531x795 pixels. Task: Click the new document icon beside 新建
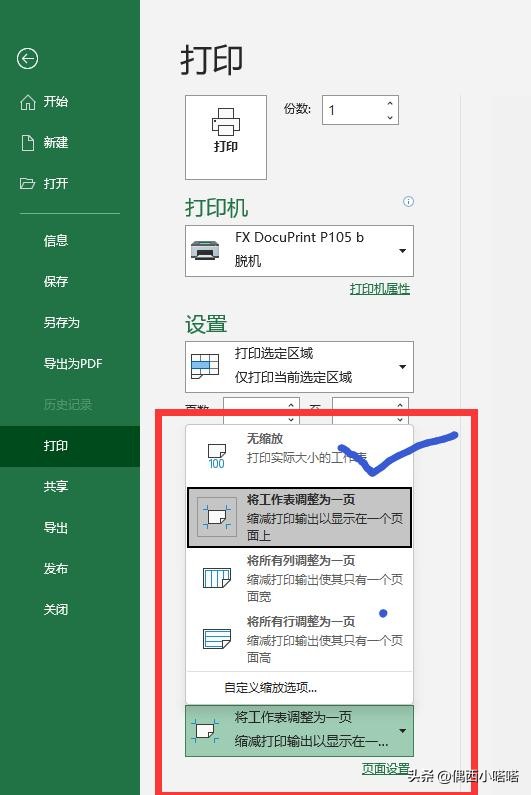pyautogui.click(x=27, y=143)
